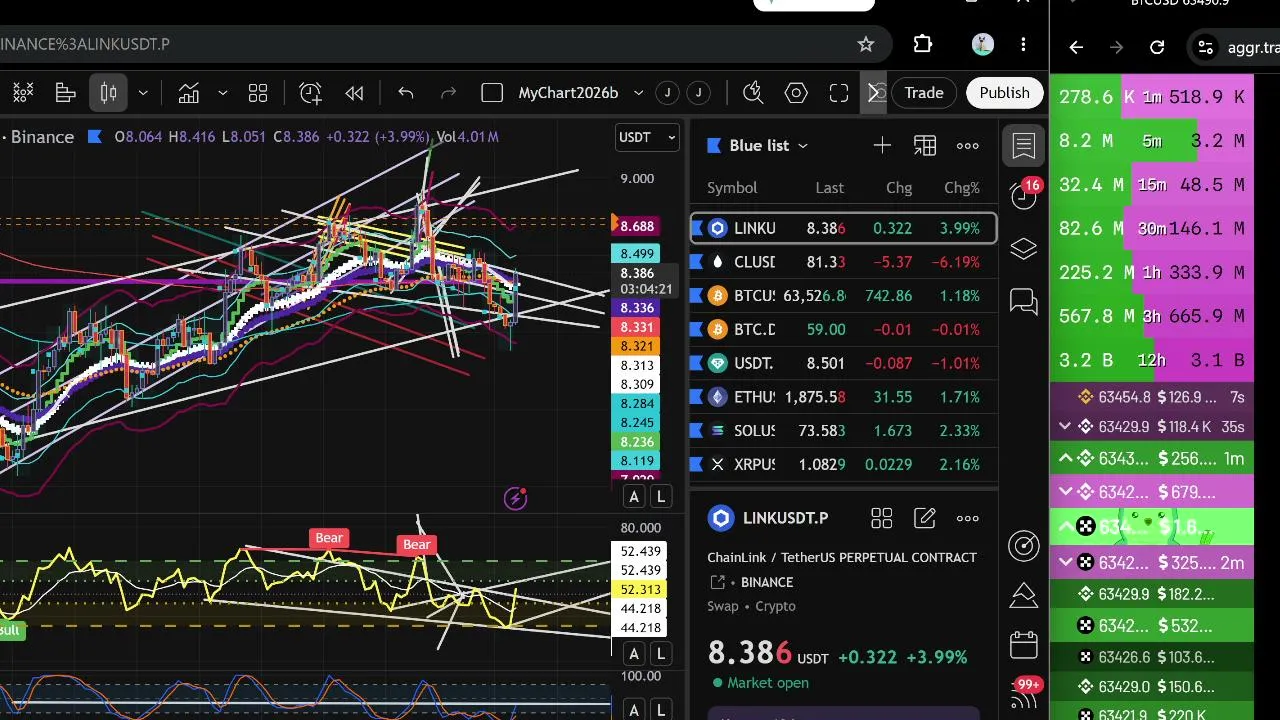Start bar replay mode
Image resolution: width=1280 pixels, height=720 pixels.
354,93
